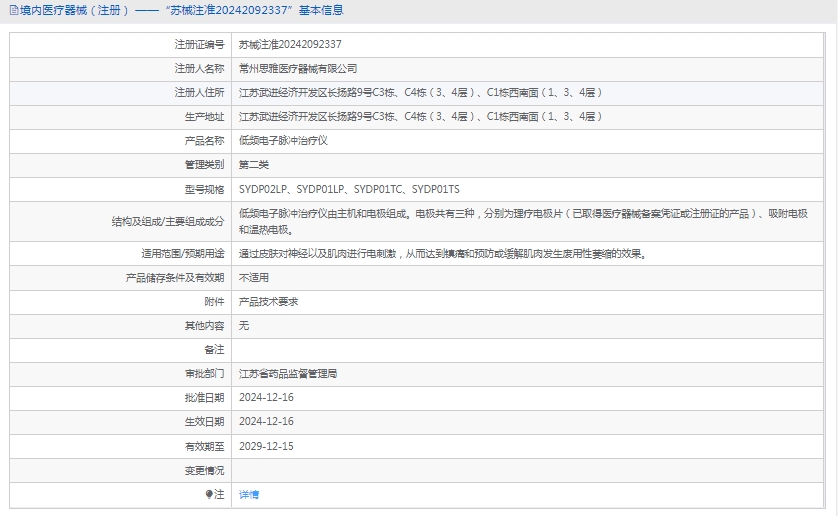Click the 第二类 management category value
The height and width of the screenshot is (516, 838).
pos(254,165)
